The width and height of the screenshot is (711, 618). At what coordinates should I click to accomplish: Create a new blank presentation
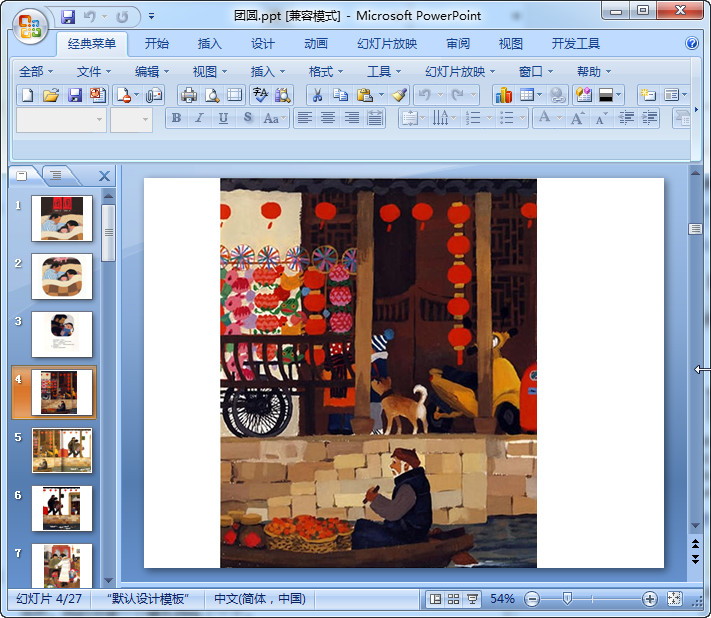point(28,95)
